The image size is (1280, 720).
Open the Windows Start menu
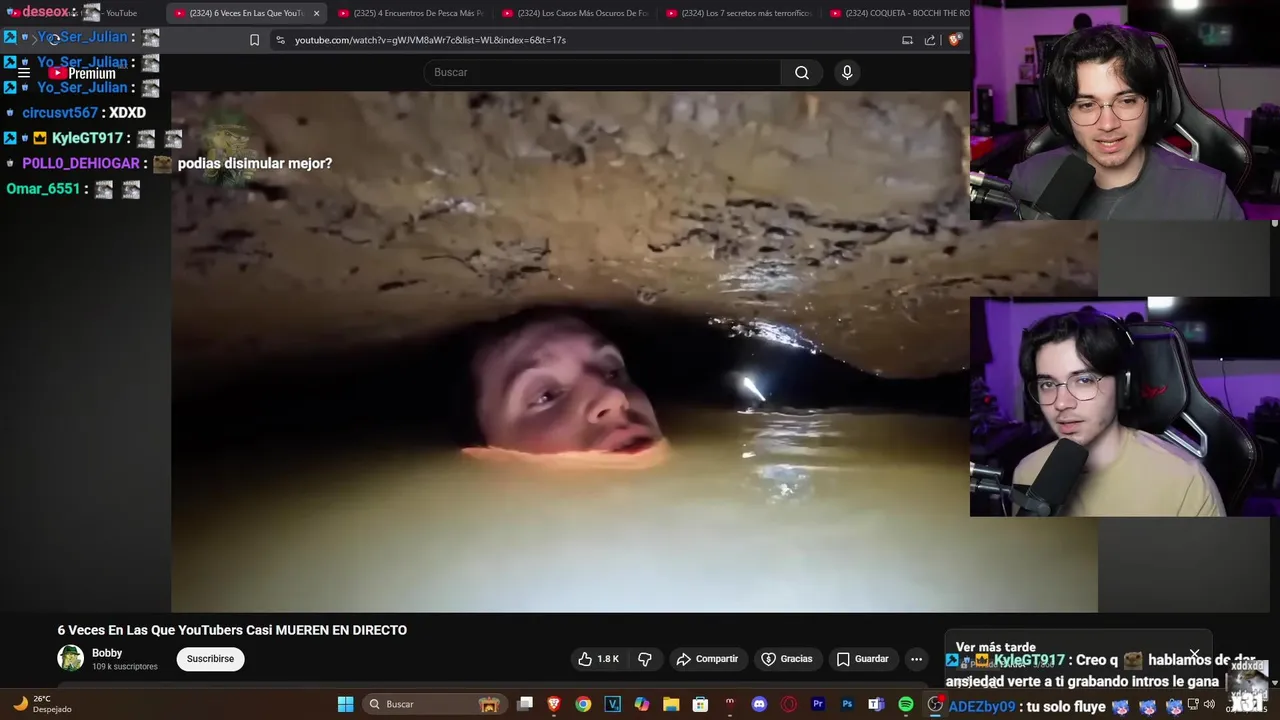click(x=345, y=704)
